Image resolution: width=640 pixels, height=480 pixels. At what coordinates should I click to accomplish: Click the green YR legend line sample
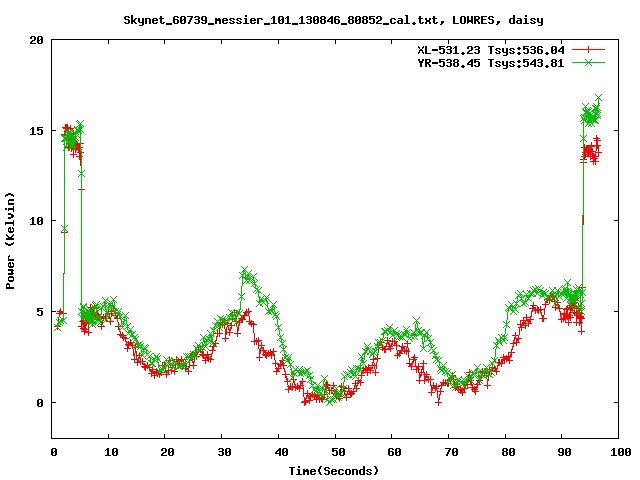(x=588, y=62)
